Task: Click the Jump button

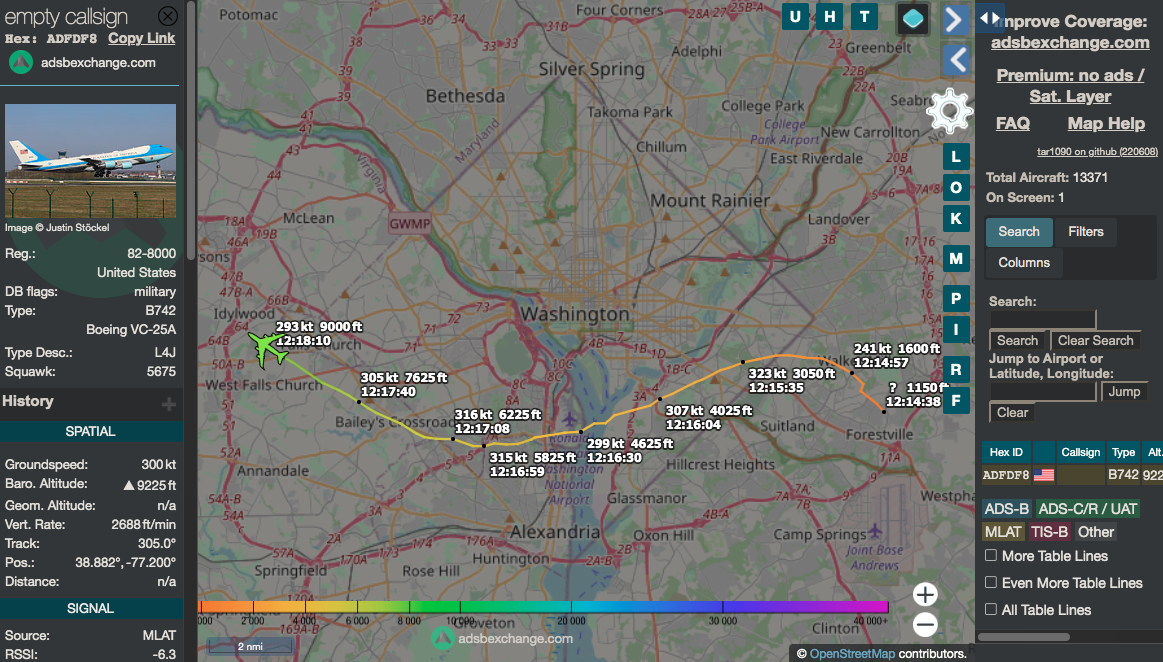Action: click(x=1124, y=391)
